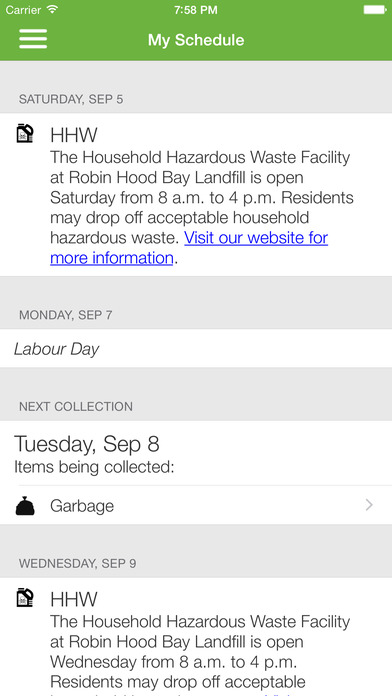392x696 pixels.
Task: Select the Saturday HHW heading
Action: (74, 135)
